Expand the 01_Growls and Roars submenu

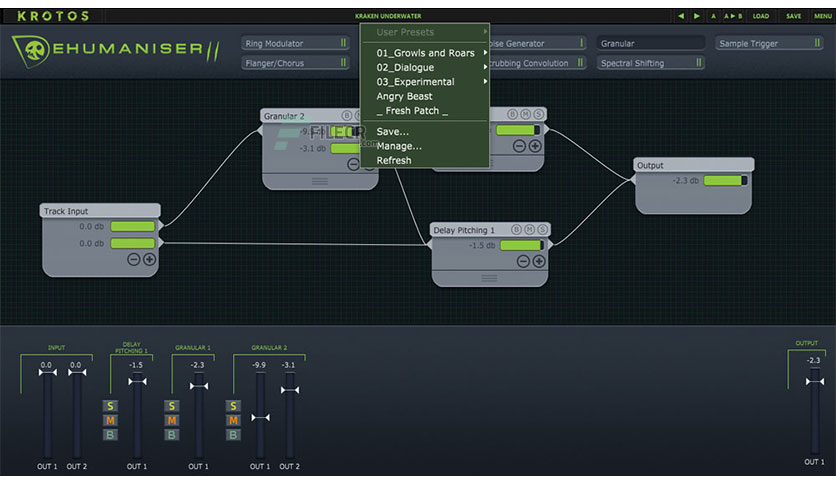[x=425, y=53]
